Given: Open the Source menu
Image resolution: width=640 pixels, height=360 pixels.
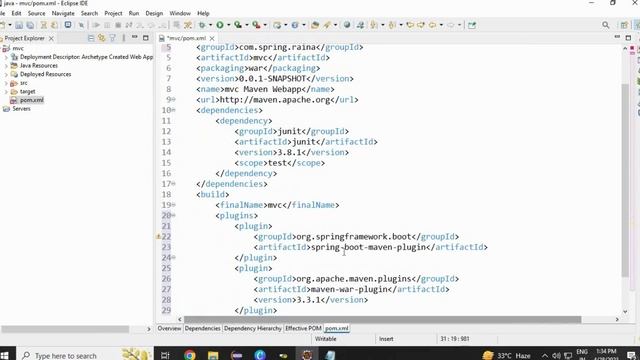Looking at the screenshot, I should pos(36,13).
